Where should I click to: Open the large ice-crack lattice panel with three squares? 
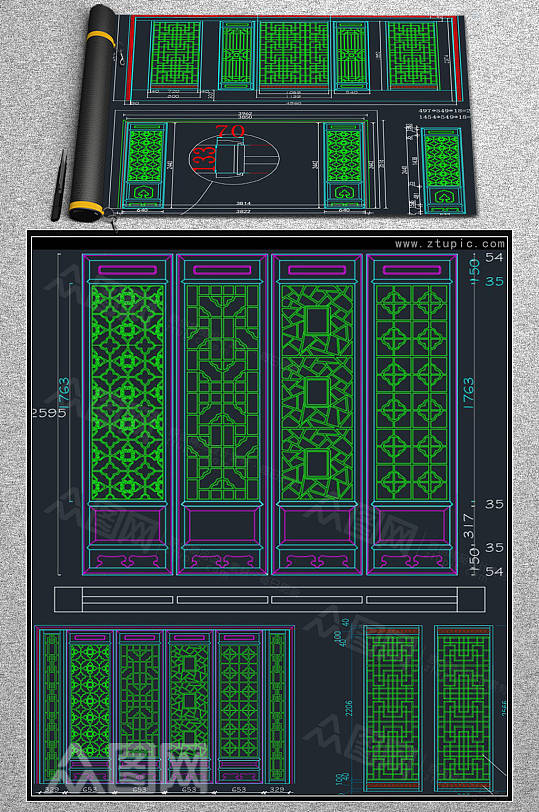coord(317,414)
